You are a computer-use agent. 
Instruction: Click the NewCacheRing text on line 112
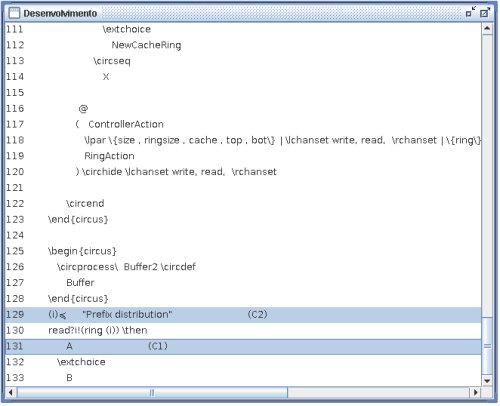146,45
